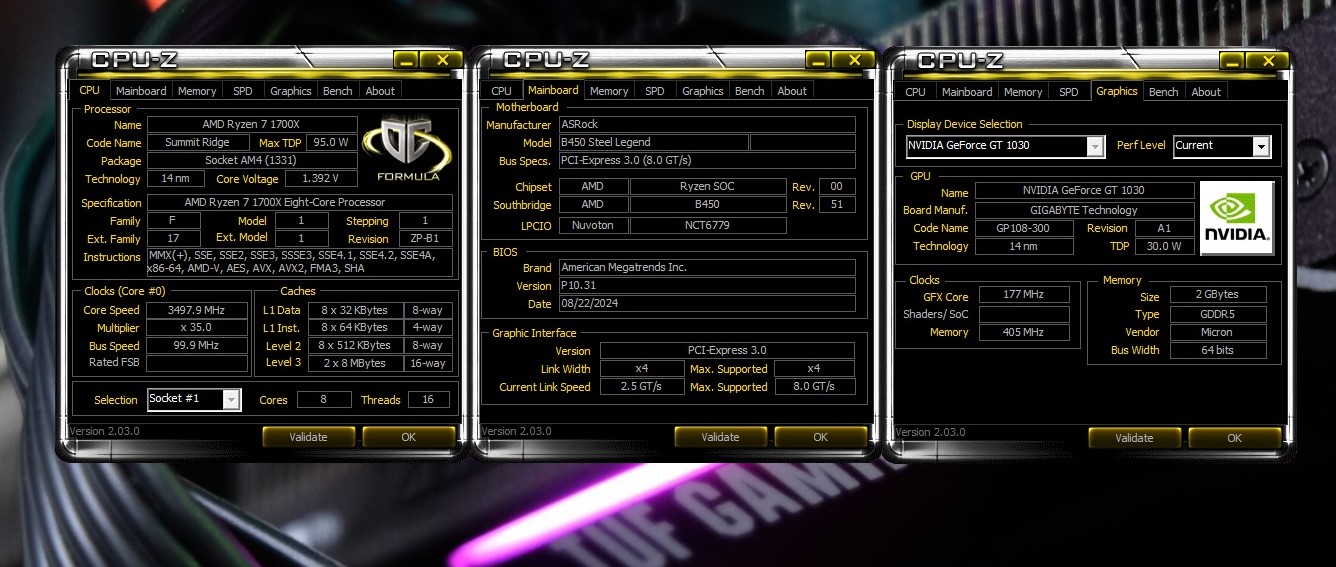This screenshot has width=1336, height=567.
Task: Switch to Mainboard tab in left window
Action: point(141,91)
